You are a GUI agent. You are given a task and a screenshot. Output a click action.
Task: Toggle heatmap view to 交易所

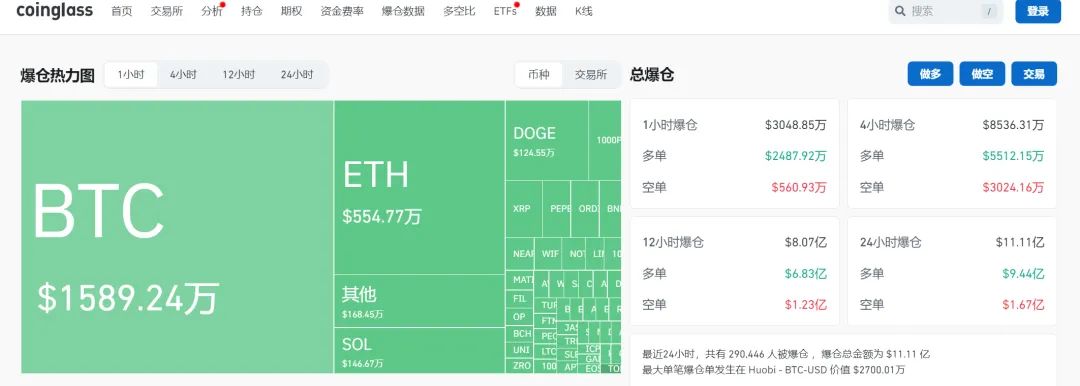click(x=591, y=74)
